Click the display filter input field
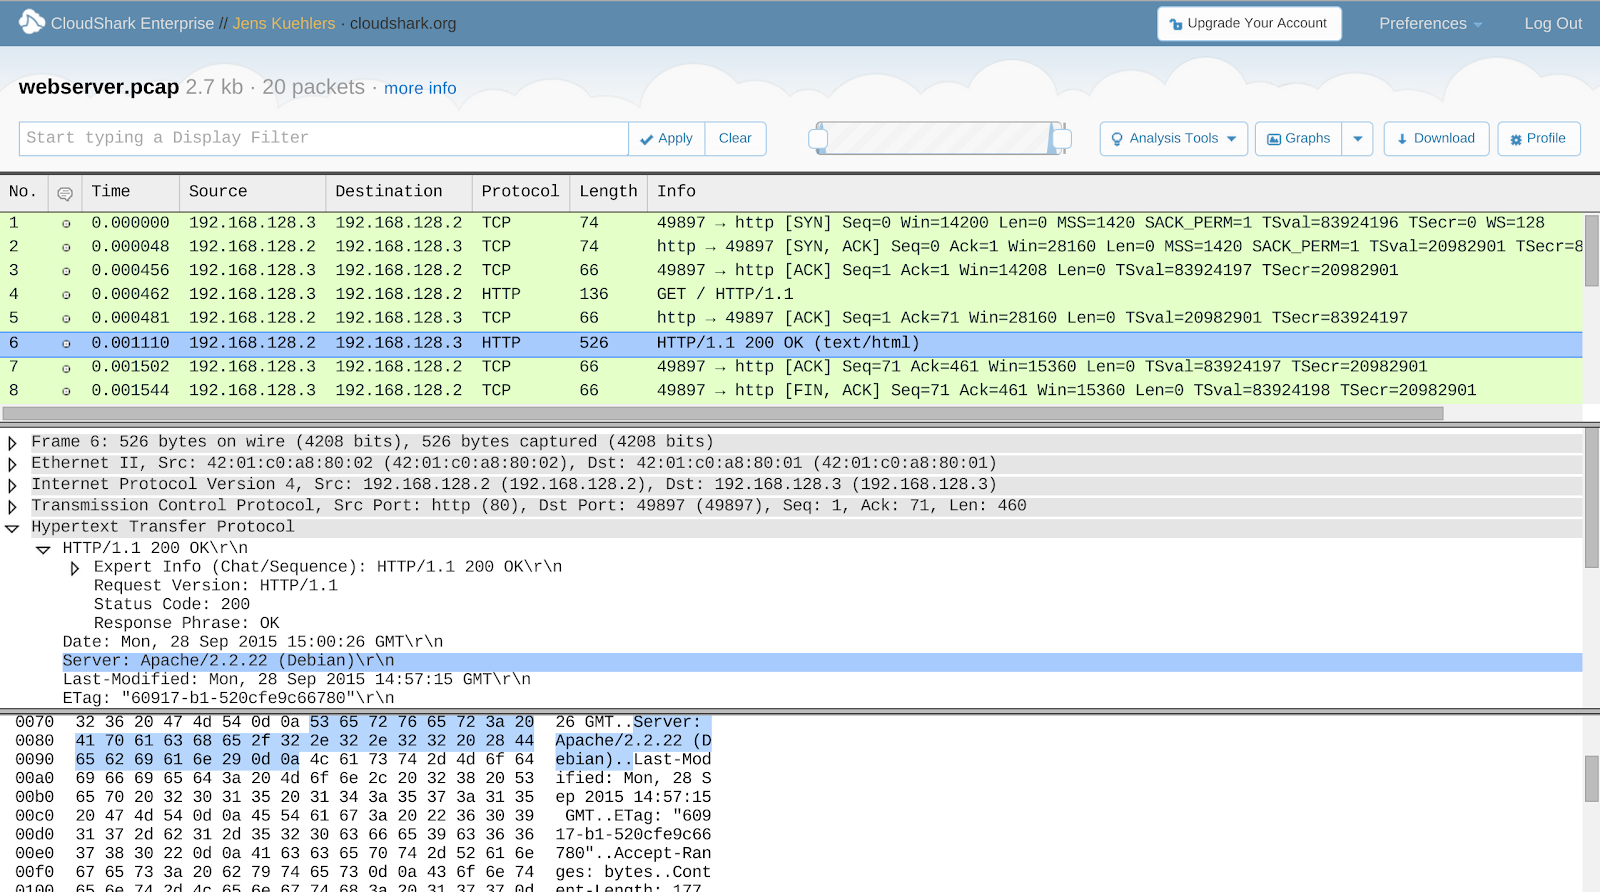Image resolution: width=1600 pixels, height=892 pixels. 323,139
